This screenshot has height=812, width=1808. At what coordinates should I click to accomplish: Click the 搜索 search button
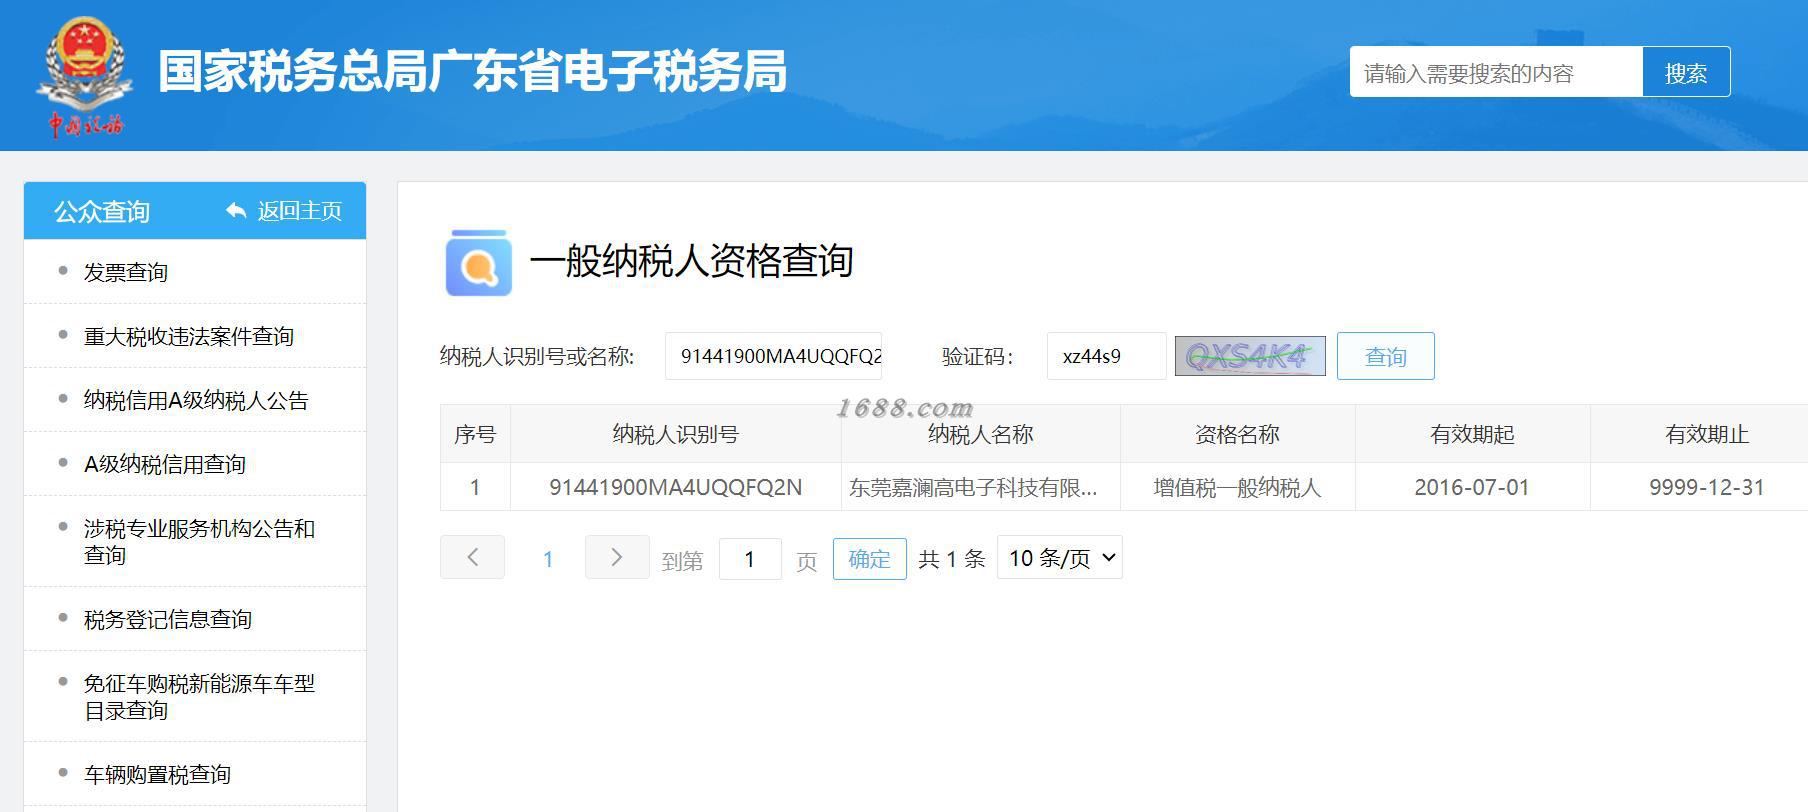(1686, 72)
